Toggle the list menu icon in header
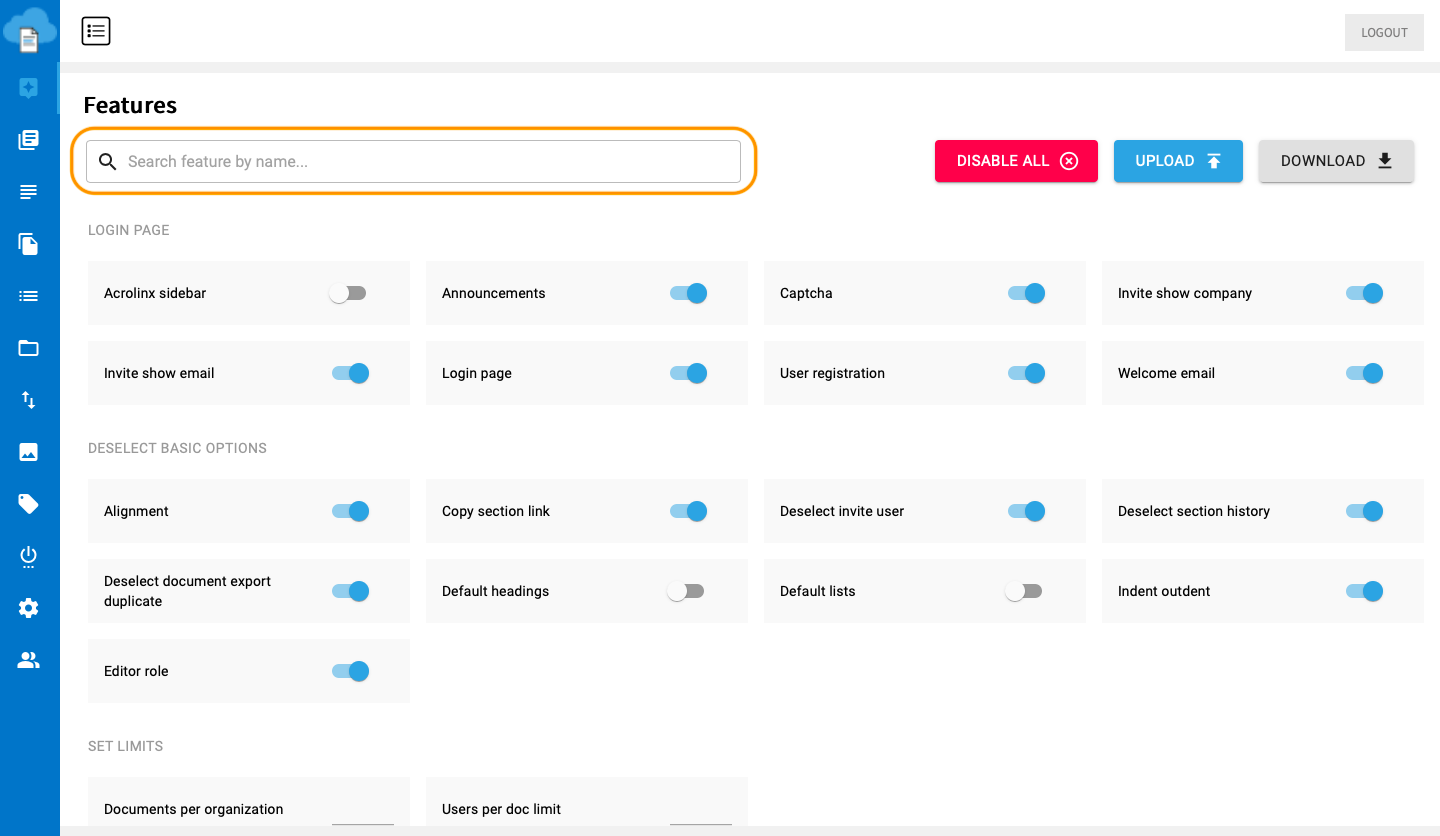The width and height of the screenshot is (1440, 836). [x=96, y=32]
